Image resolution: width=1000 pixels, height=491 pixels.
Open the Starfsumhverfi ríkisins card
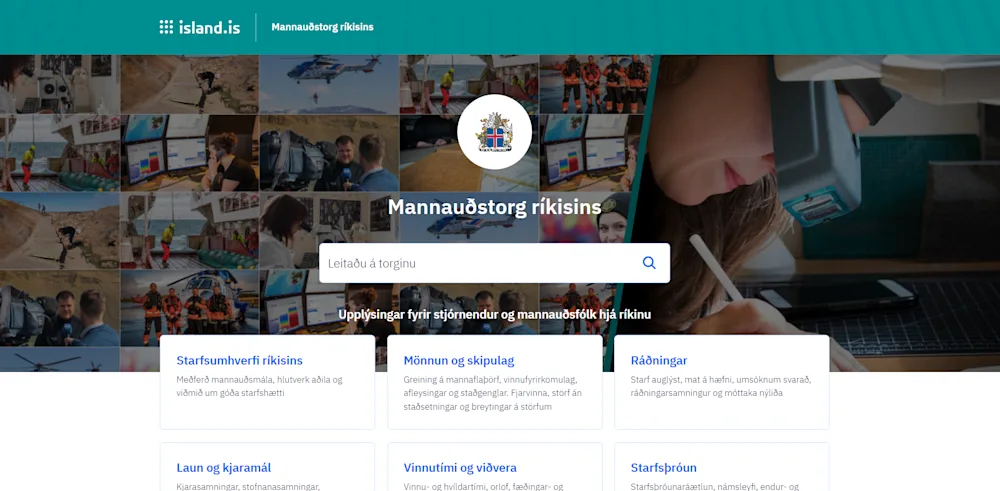267,382
